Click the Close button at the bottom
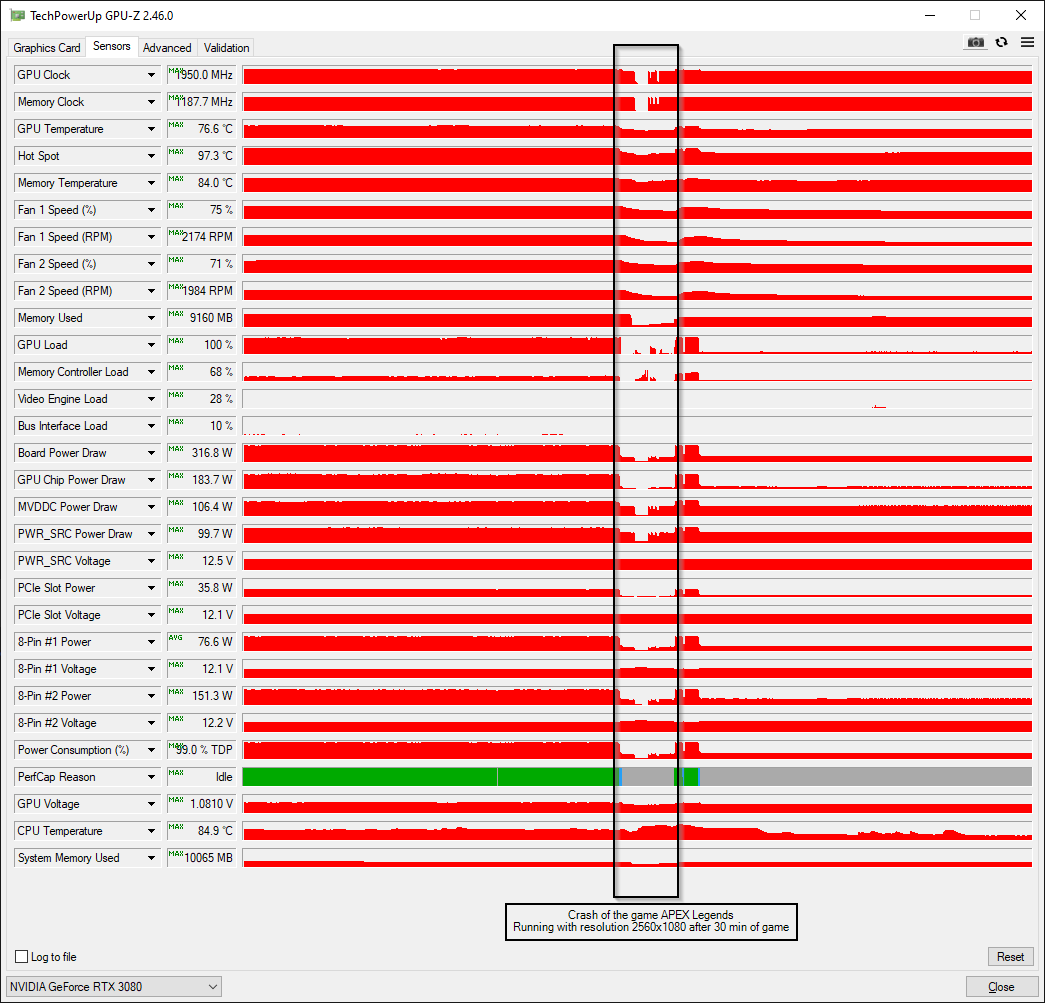Screen dimensions: 1045x1003 pos(1001,987)
